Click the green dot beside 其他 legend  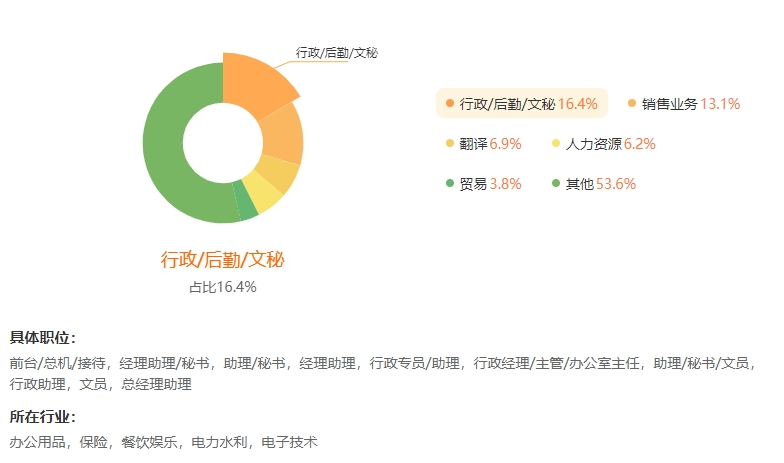tap(556, 184)
